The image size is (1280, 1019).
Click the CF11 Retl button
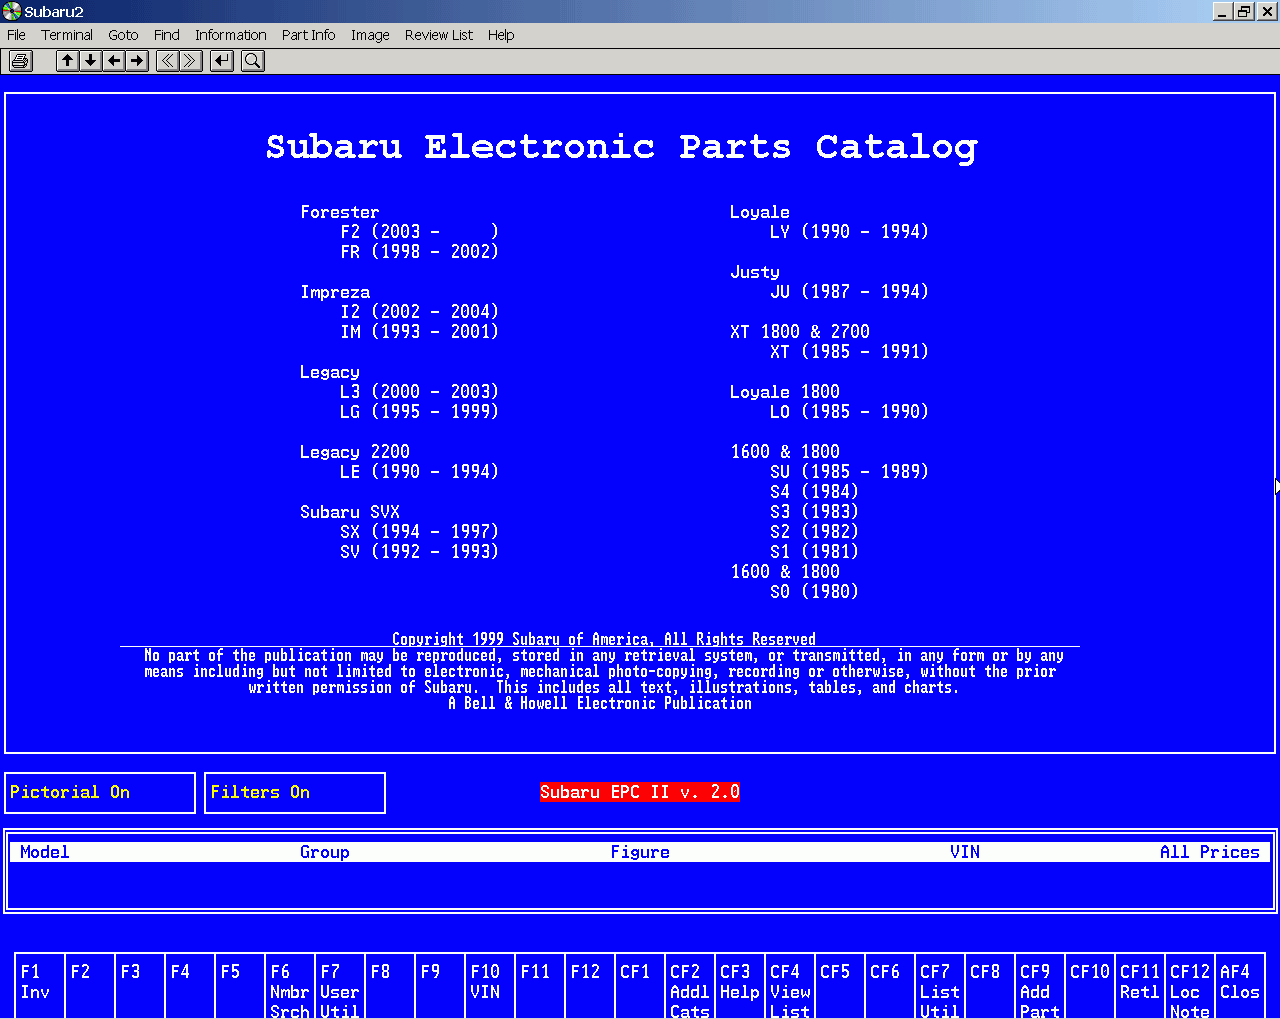click(1140, 986)
